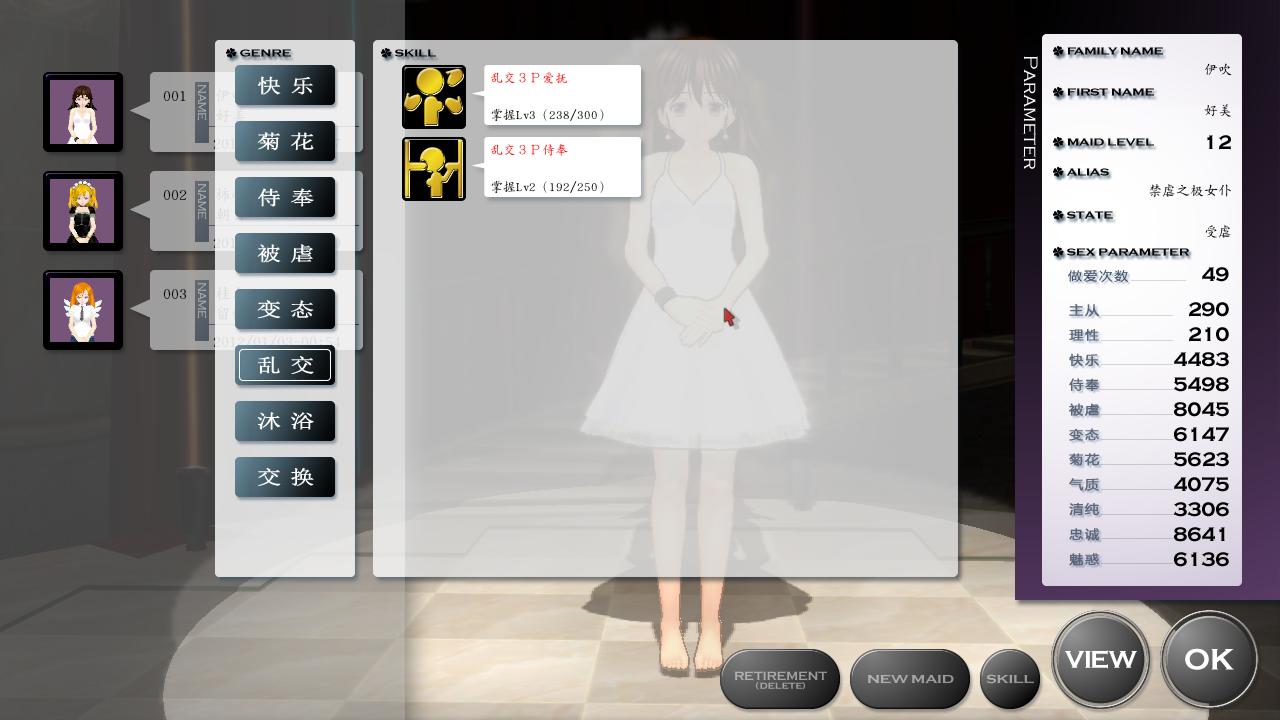Choose the 变态 genre button
This screenshot has height=720, width=1280.
click(285, 310)
